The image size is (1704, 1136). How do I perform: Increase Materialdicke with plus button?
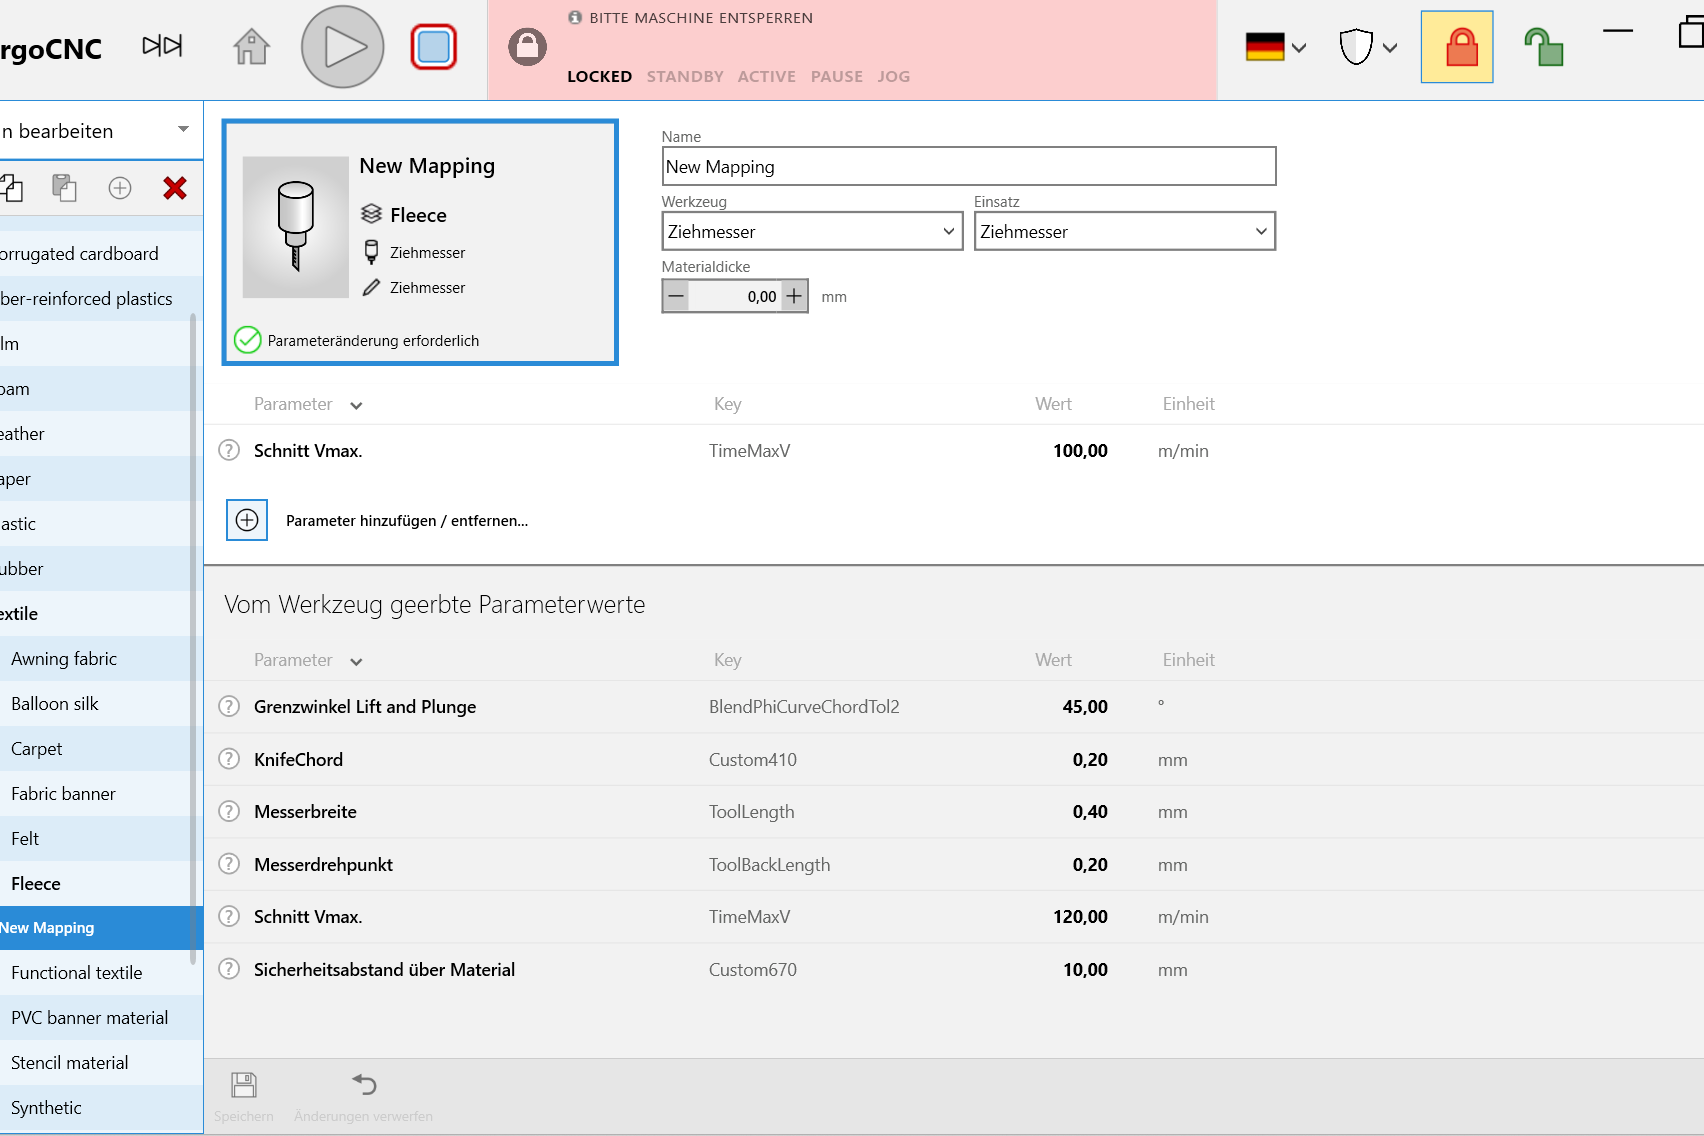[794, 296]
